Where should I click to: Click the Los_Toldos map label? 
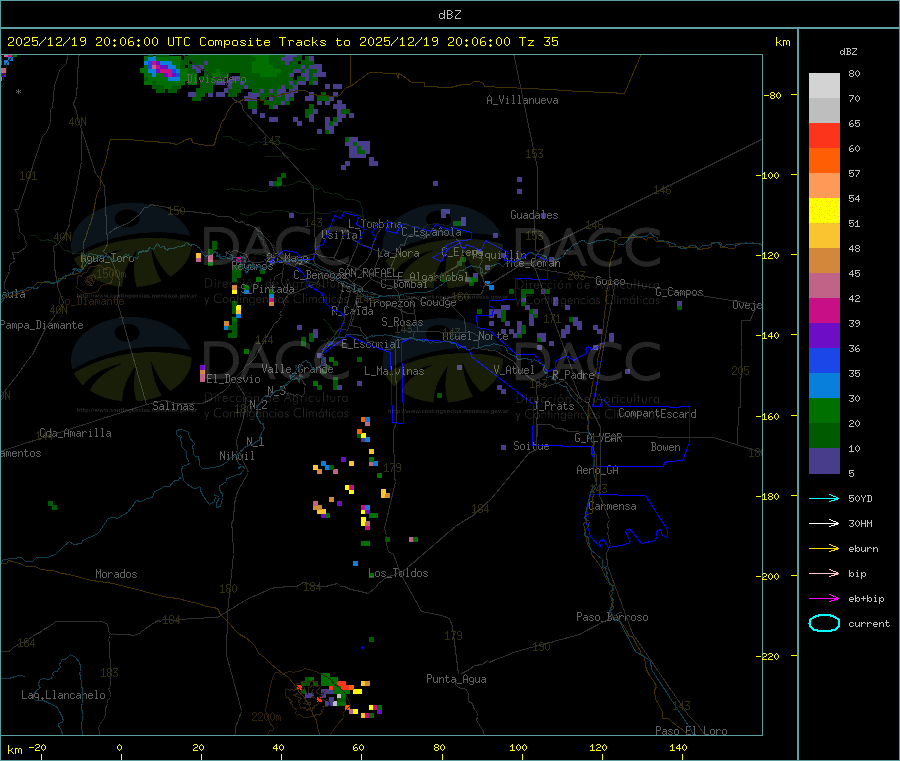[x=398, y=573]
